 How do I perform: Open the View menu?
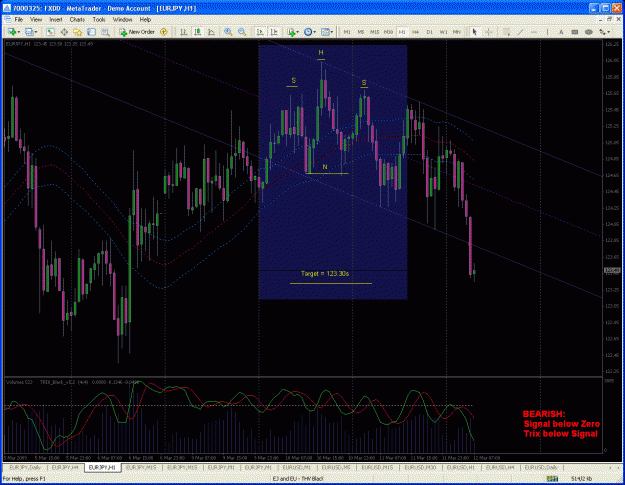tap(36, 20)
